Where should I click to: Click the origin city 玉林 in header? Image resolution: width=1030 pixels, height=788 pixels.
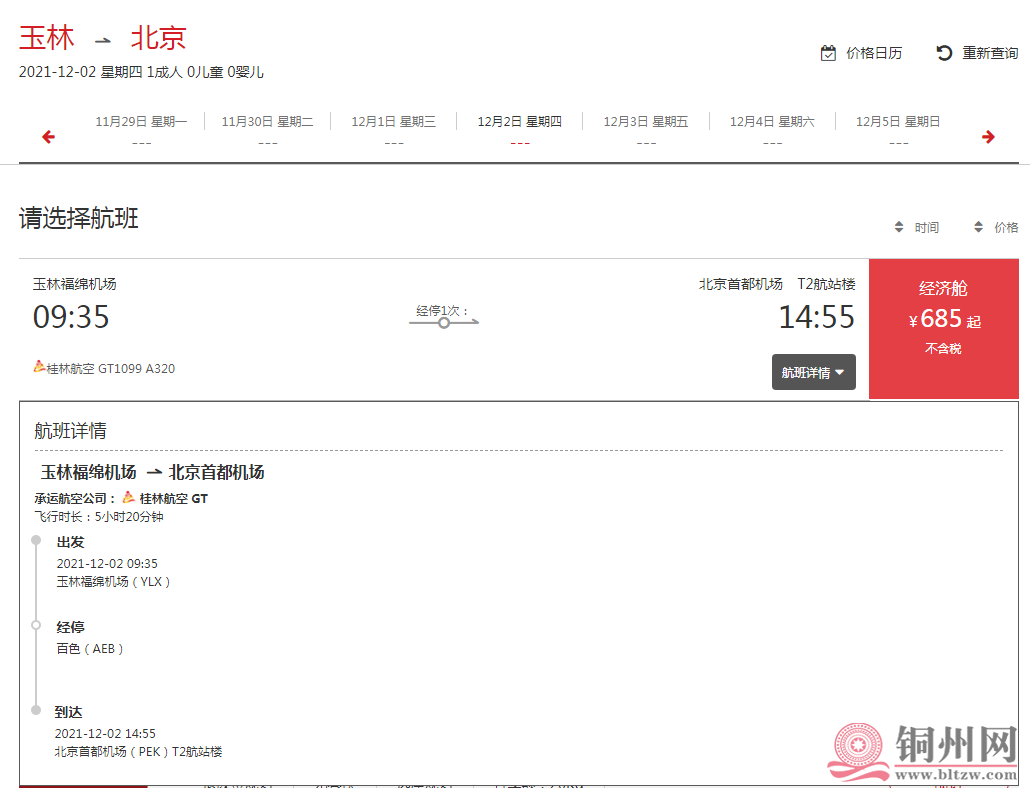46,38
